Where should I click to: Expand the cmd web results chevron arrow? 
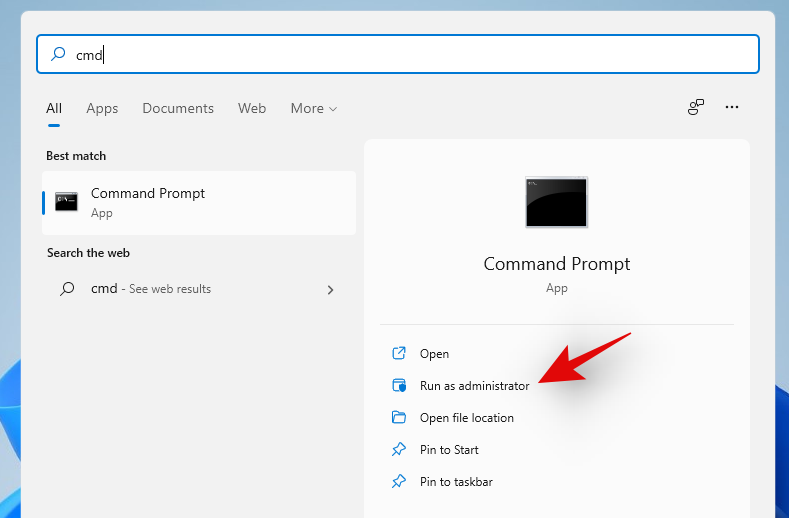[331, 290]
